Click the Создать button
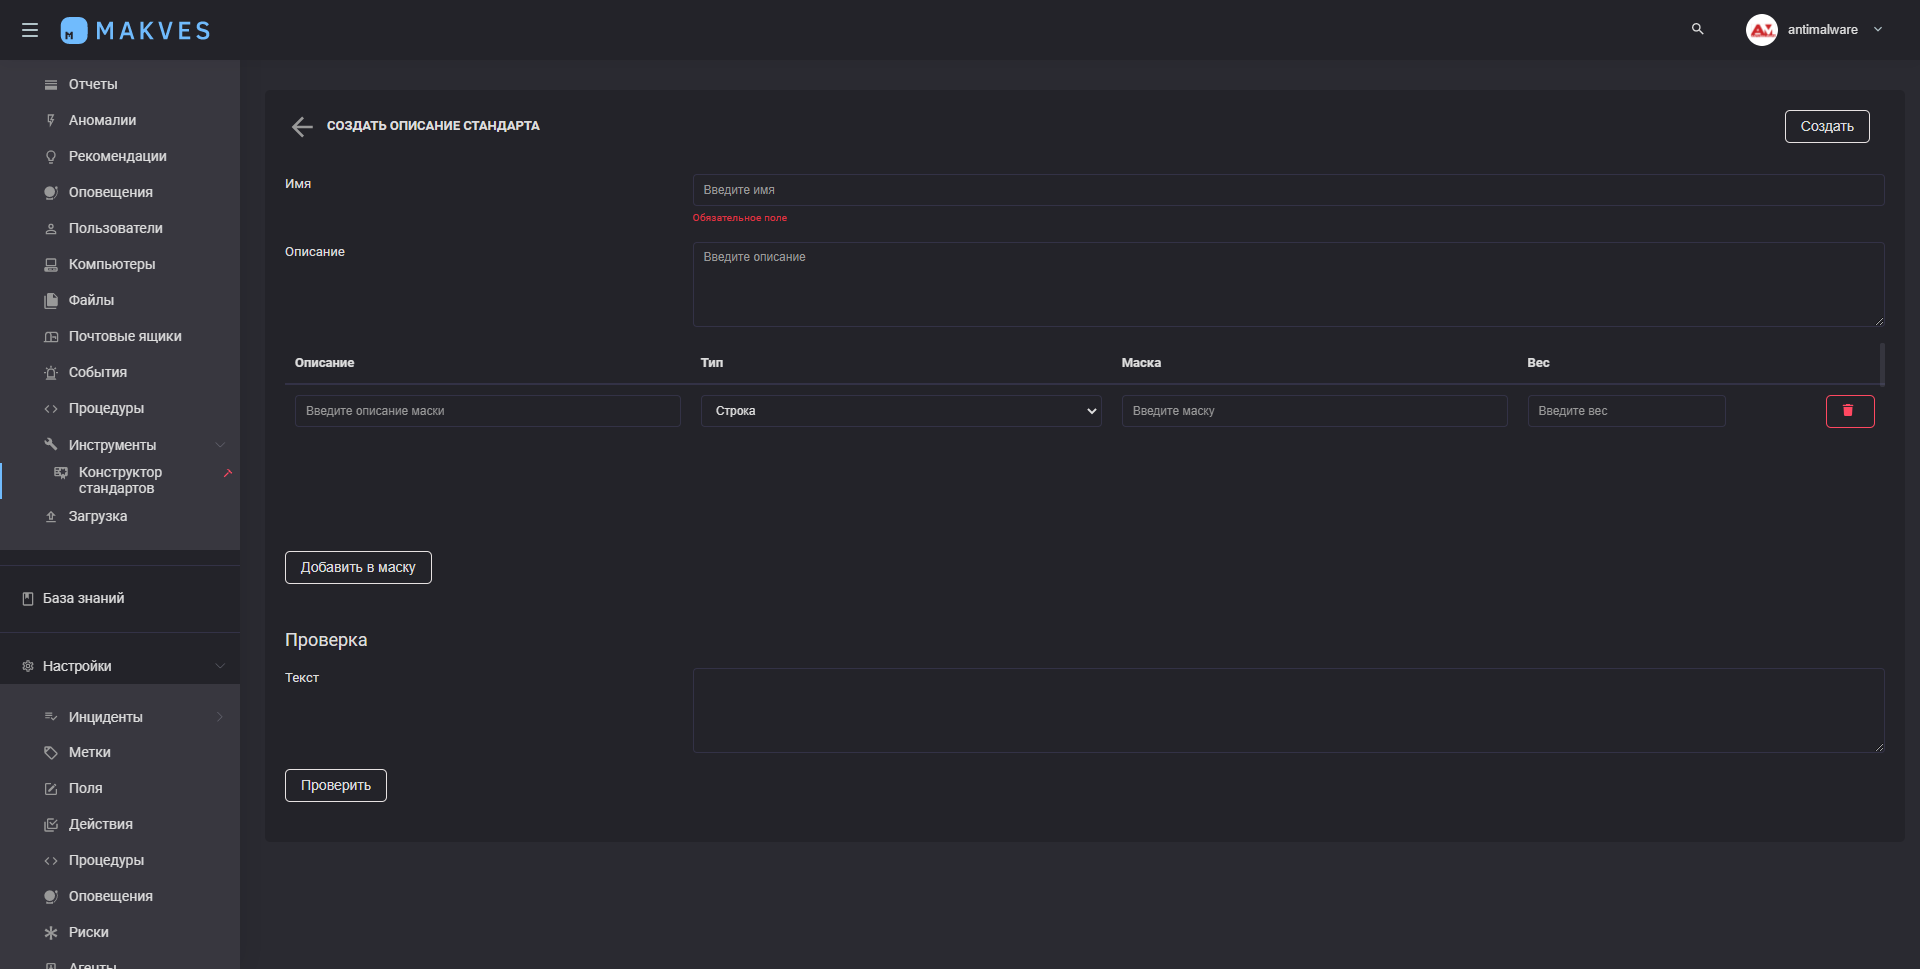This screenshot has width=1920, height=969. click(1827, 126)
